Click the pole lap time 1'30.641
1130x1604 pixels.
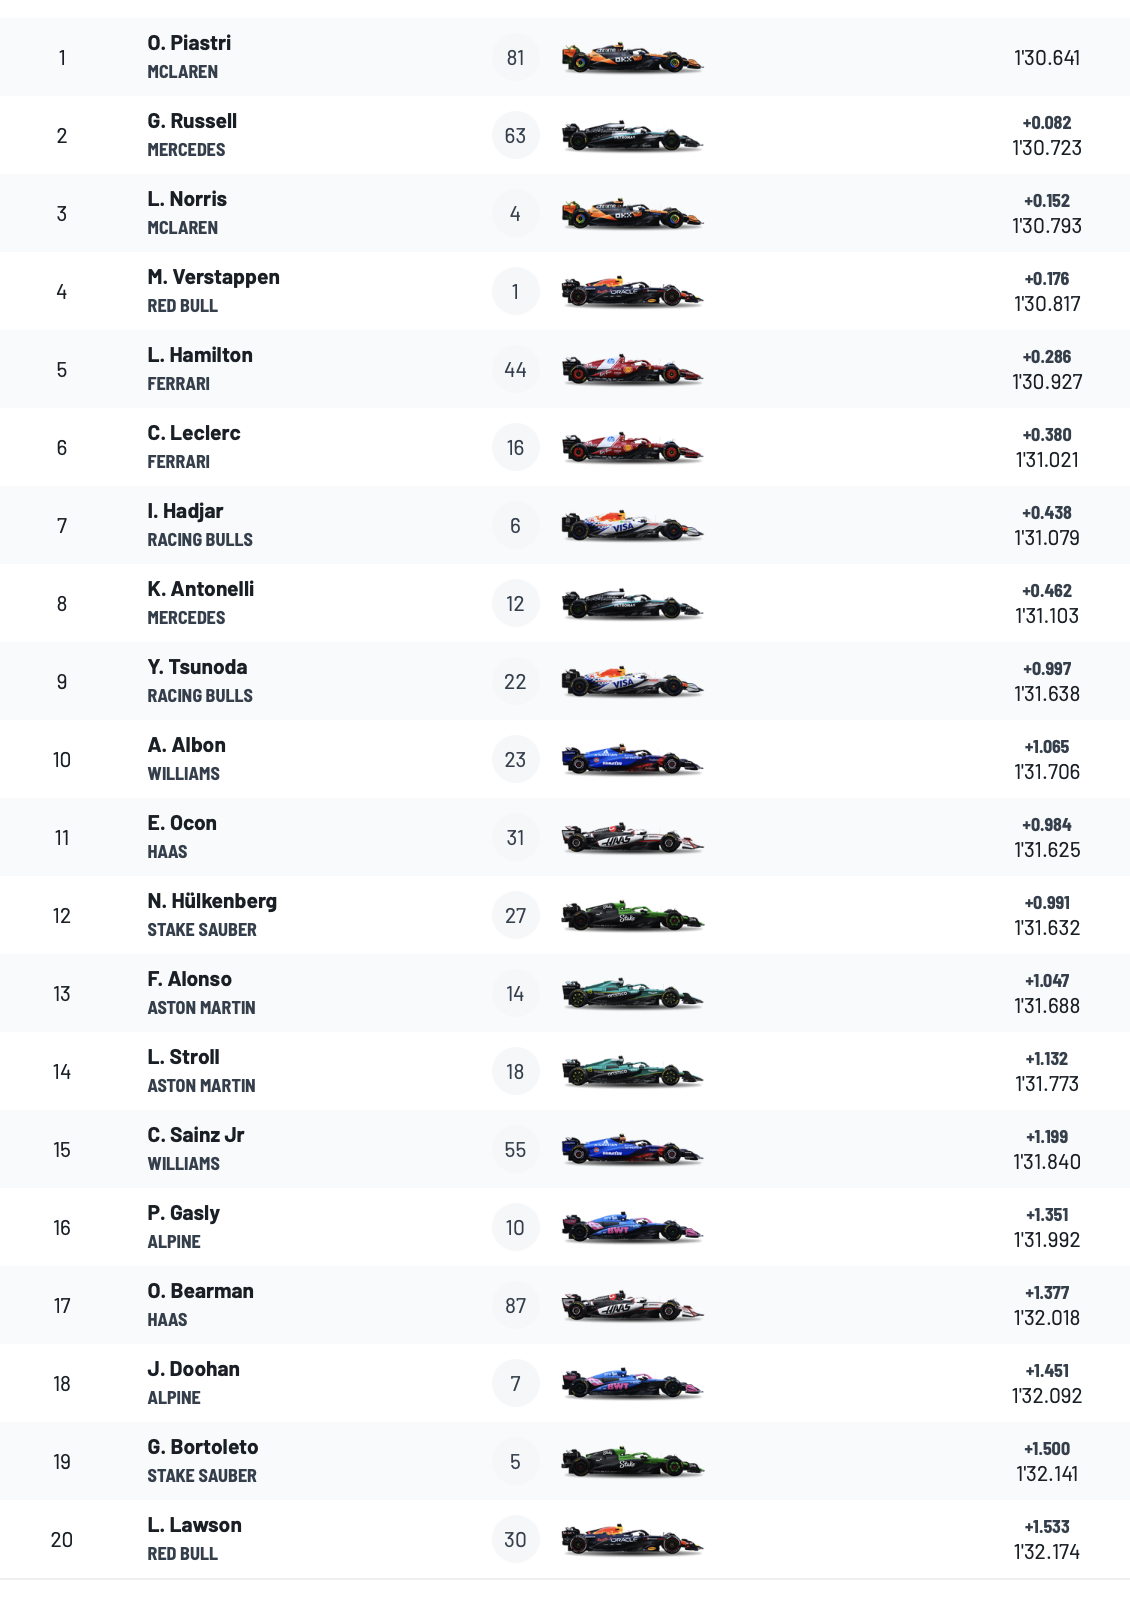1046,58
